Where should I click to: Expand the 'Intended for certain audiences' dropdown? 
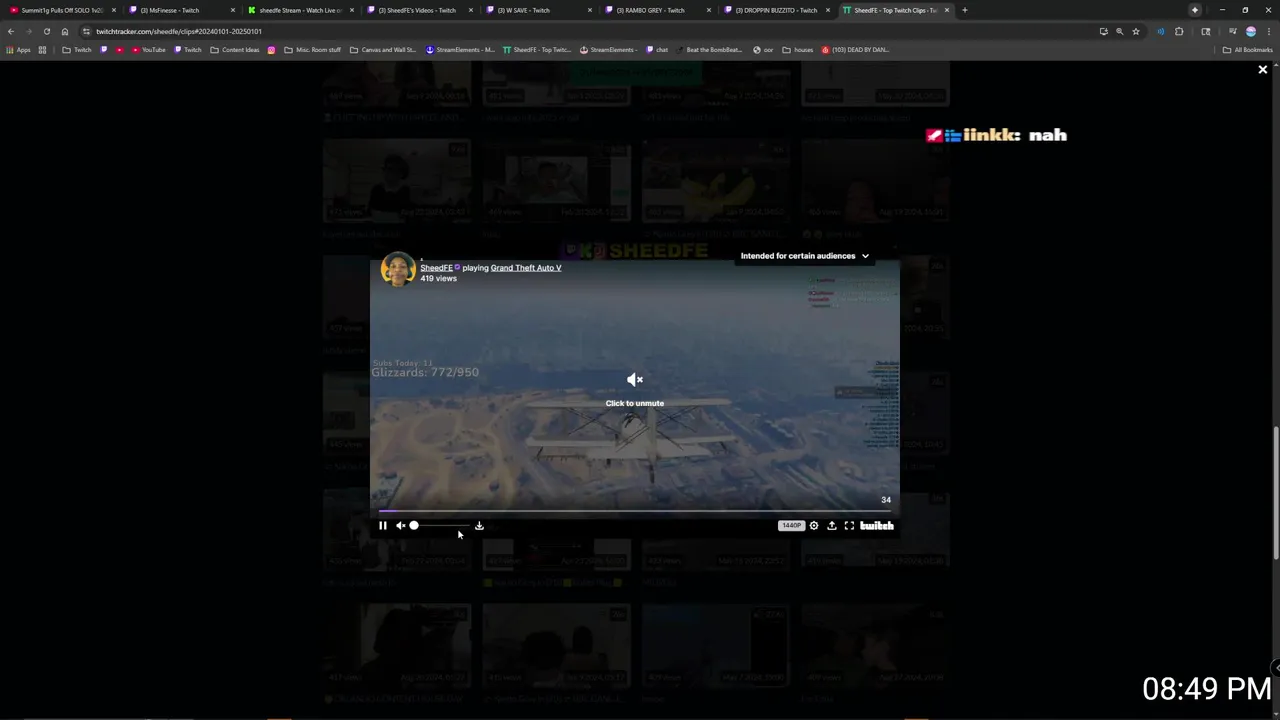click(x=805, y=256)
